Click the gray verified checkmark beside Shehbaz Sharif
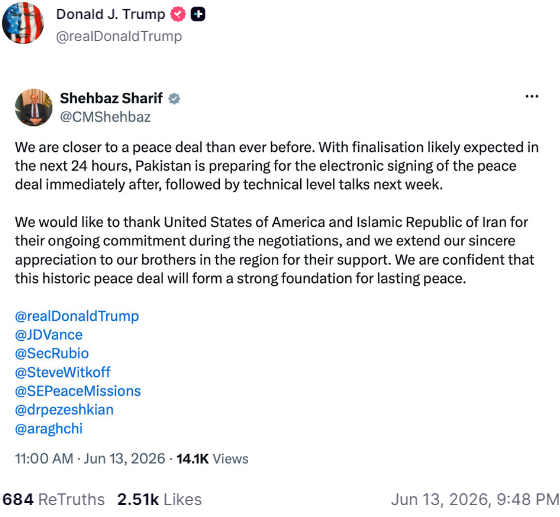 tap(174, 99)
